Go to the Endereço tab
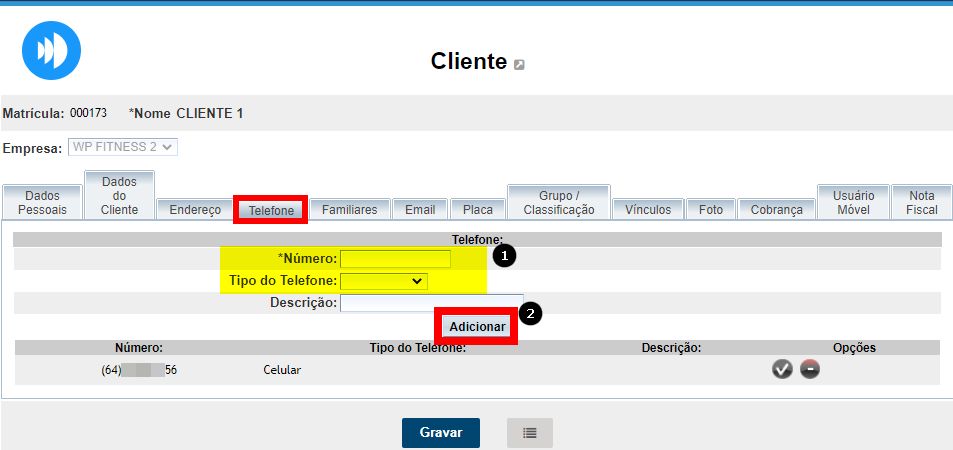953x450 pixels. (194, 210)
